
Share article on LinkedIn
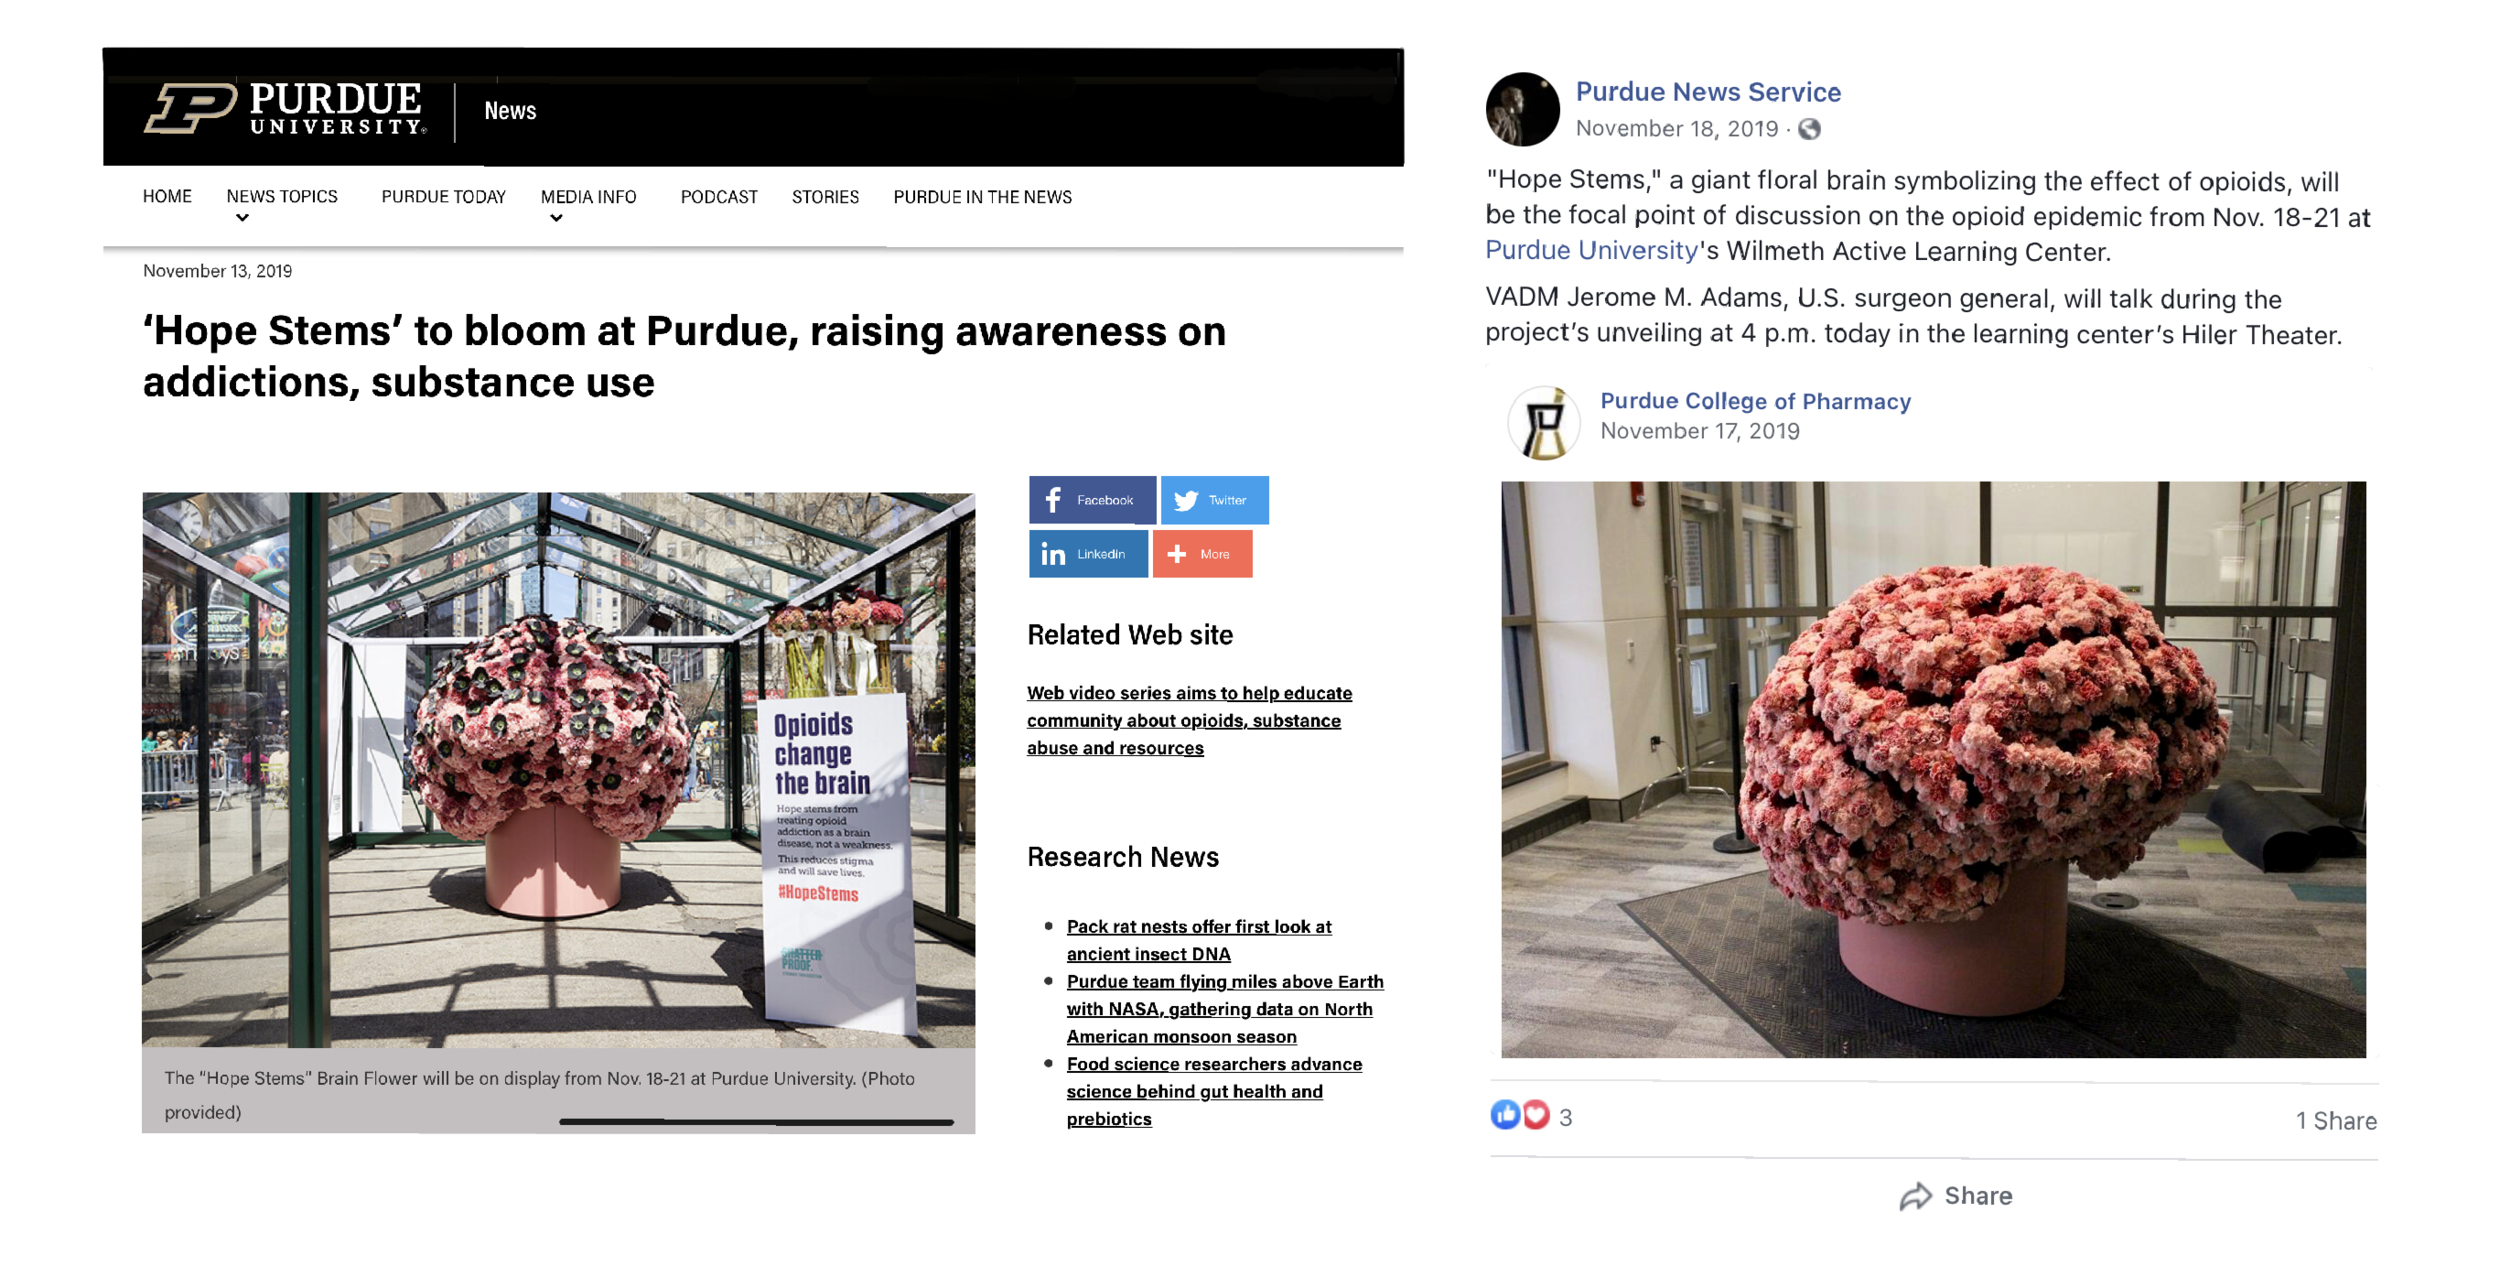(1088, 554)
